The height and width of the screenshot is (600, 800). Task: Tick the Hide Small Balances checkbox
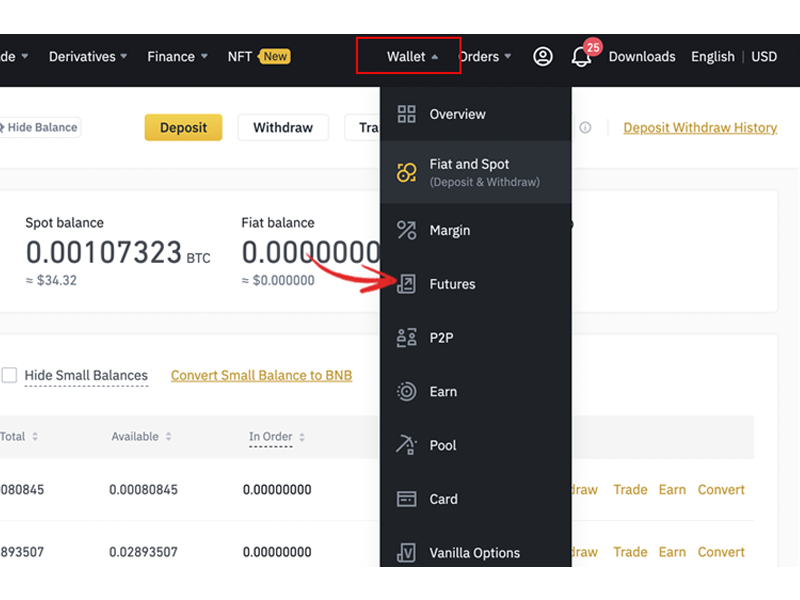tap(9, 376)
